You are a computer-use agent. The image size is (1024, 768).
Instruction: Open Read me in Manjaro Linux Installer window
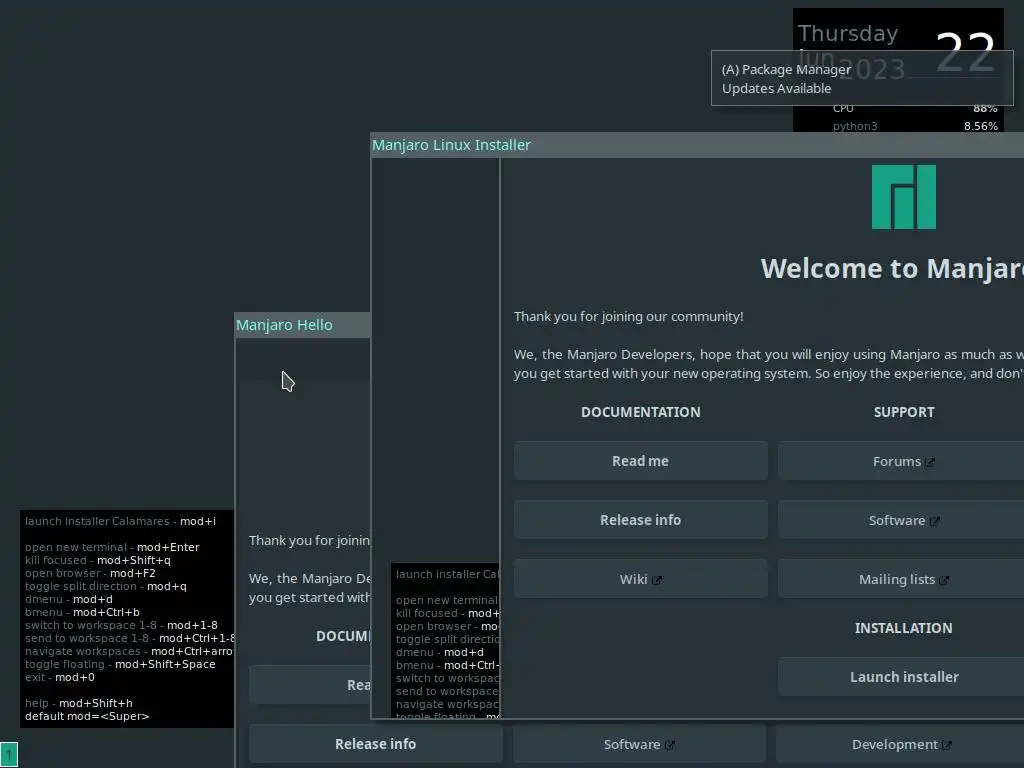[640, 460]
